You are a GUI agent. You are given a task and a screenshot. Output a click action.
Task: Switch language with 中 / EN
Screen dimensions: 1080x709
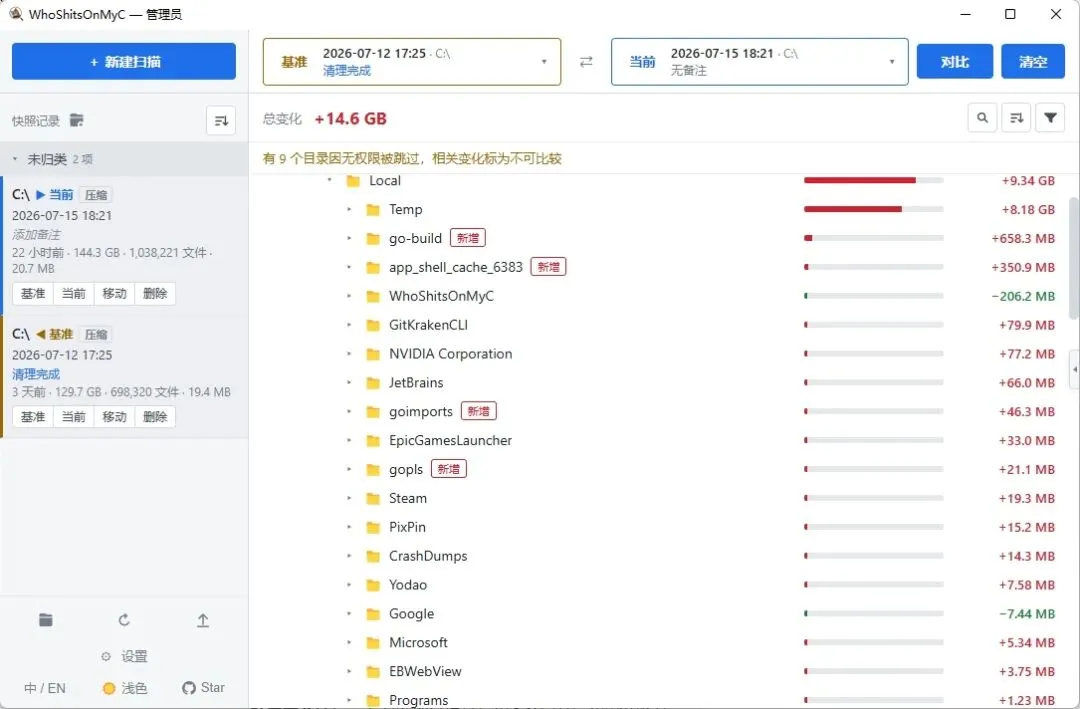(45, 688)
